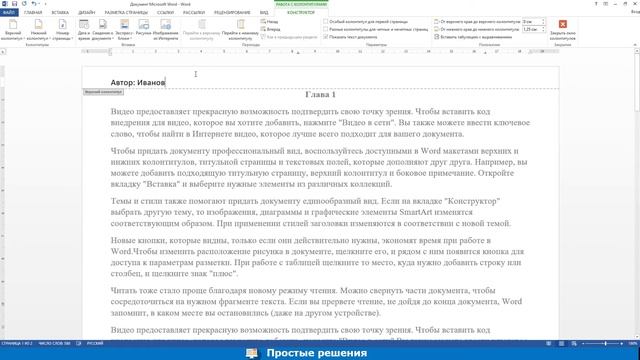Enable different odd and even pages checkbox
Image resolution: width=640 pixels, height=360 pixels.
(x=325, y=29)
